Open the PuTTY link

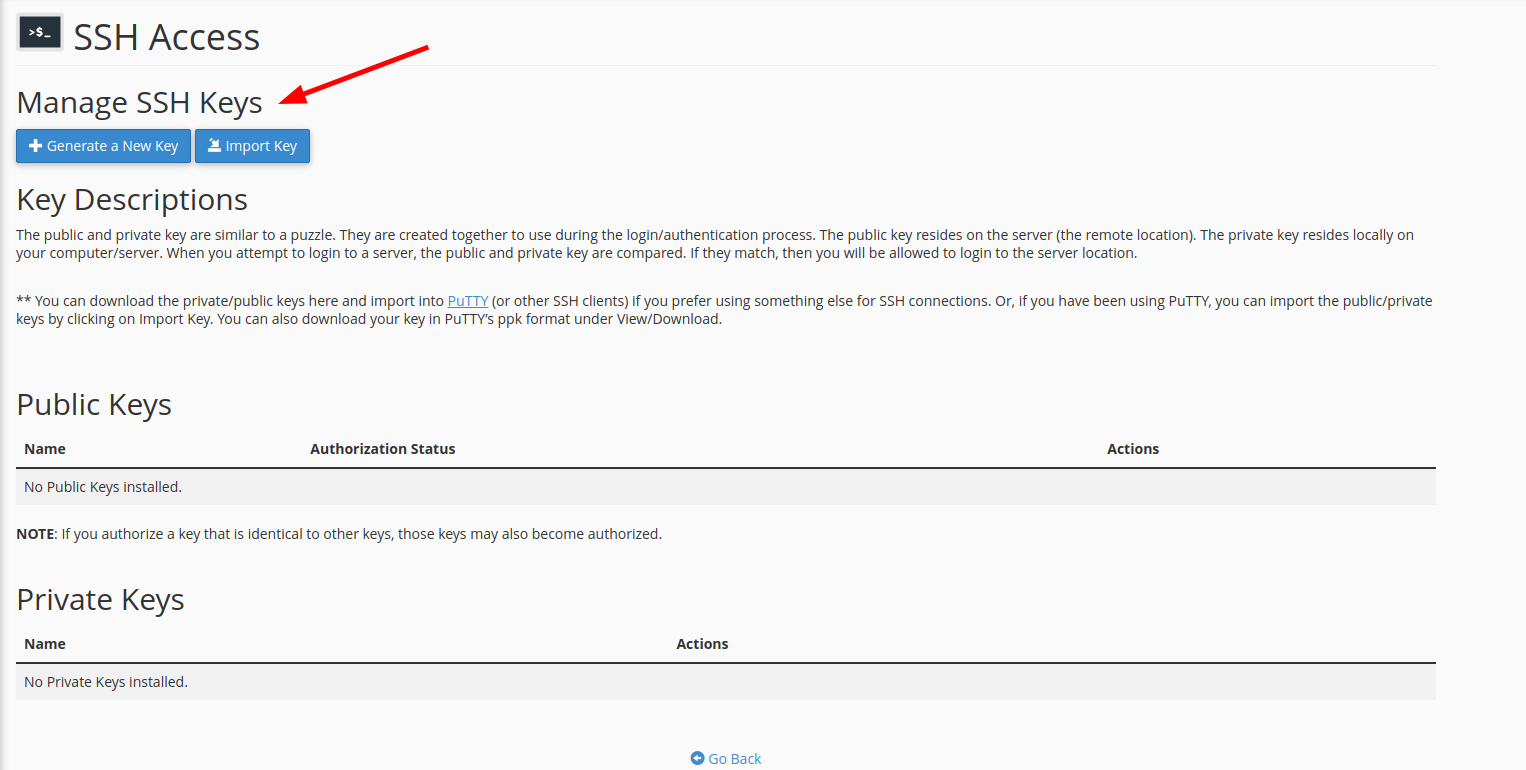point(467,301)
